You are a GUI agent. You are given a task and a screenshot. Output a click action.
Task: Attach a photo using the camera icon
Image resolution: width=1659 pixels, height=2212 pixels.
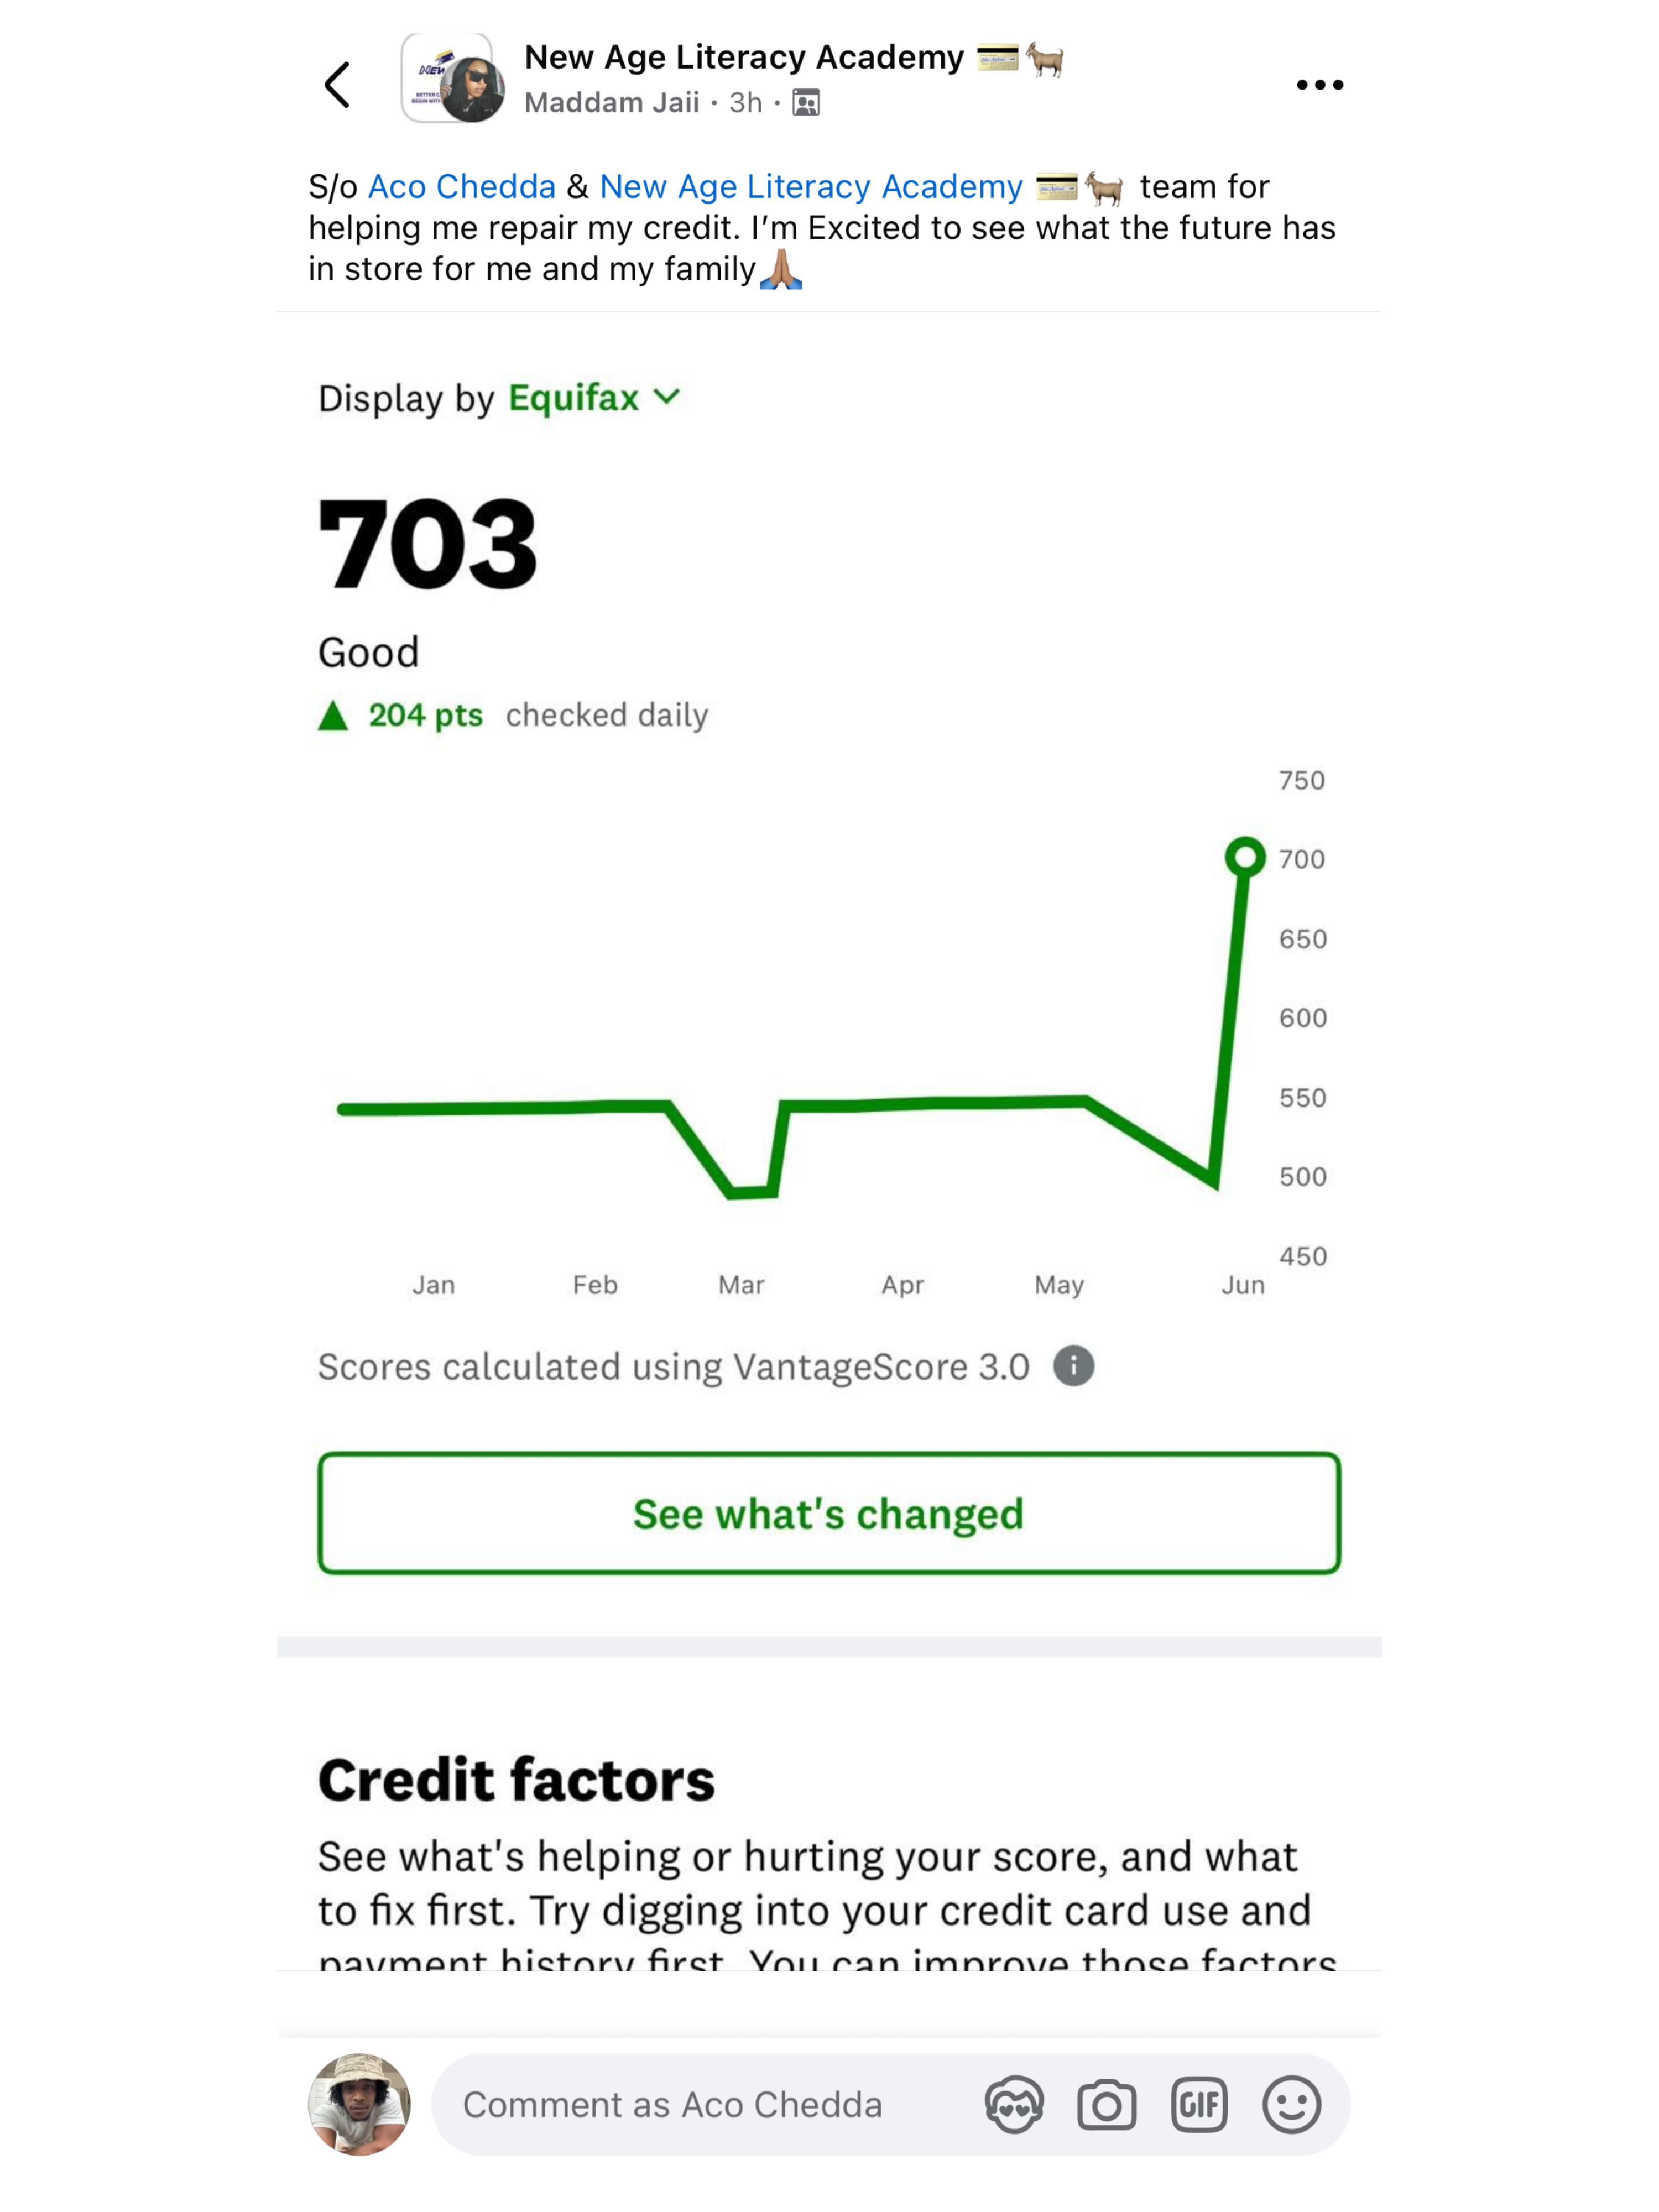coord(1106,2105)
